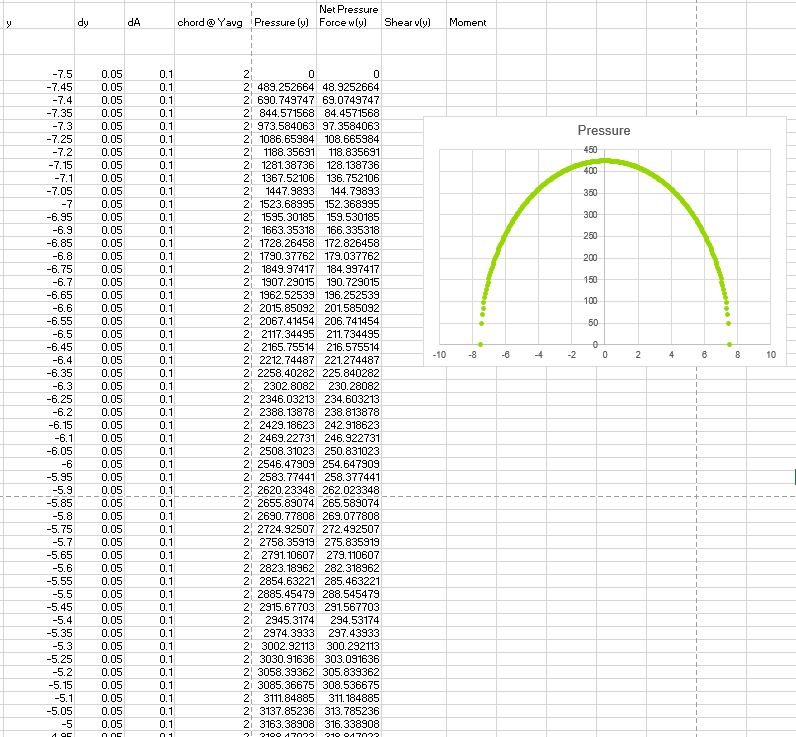Screen dimensions: 796x737
Task: Select net force cell 303.091636
Action: click(x=349, y=659)
